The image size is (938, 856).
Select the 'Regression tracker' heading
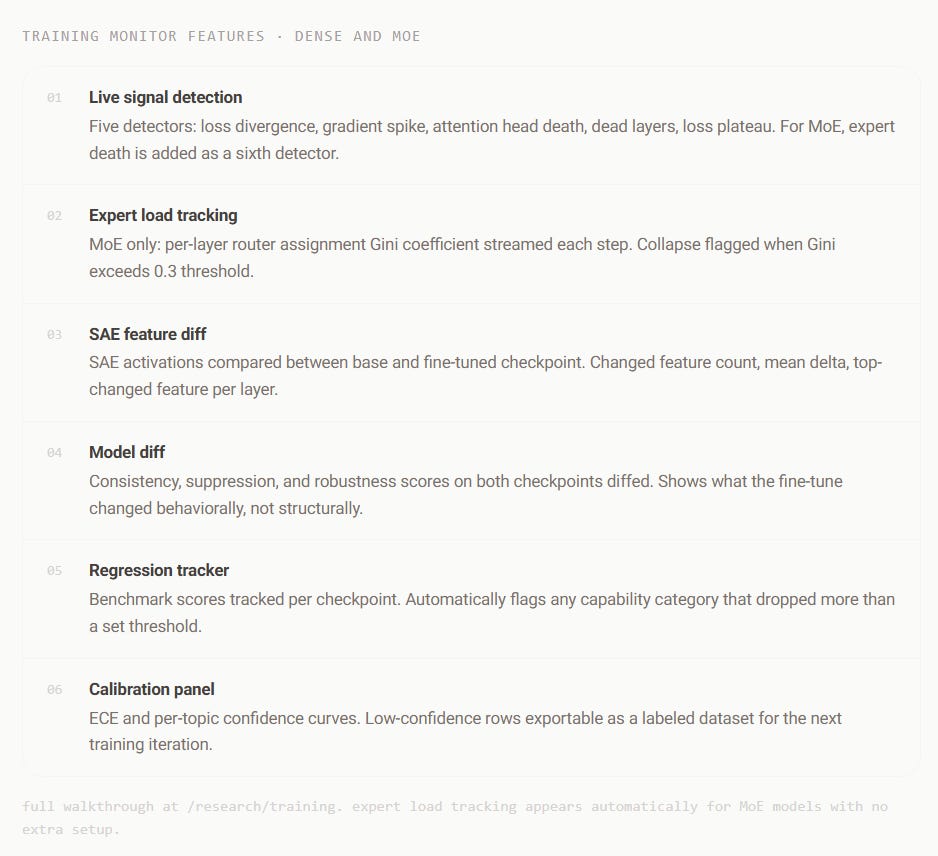click(159, 571)
